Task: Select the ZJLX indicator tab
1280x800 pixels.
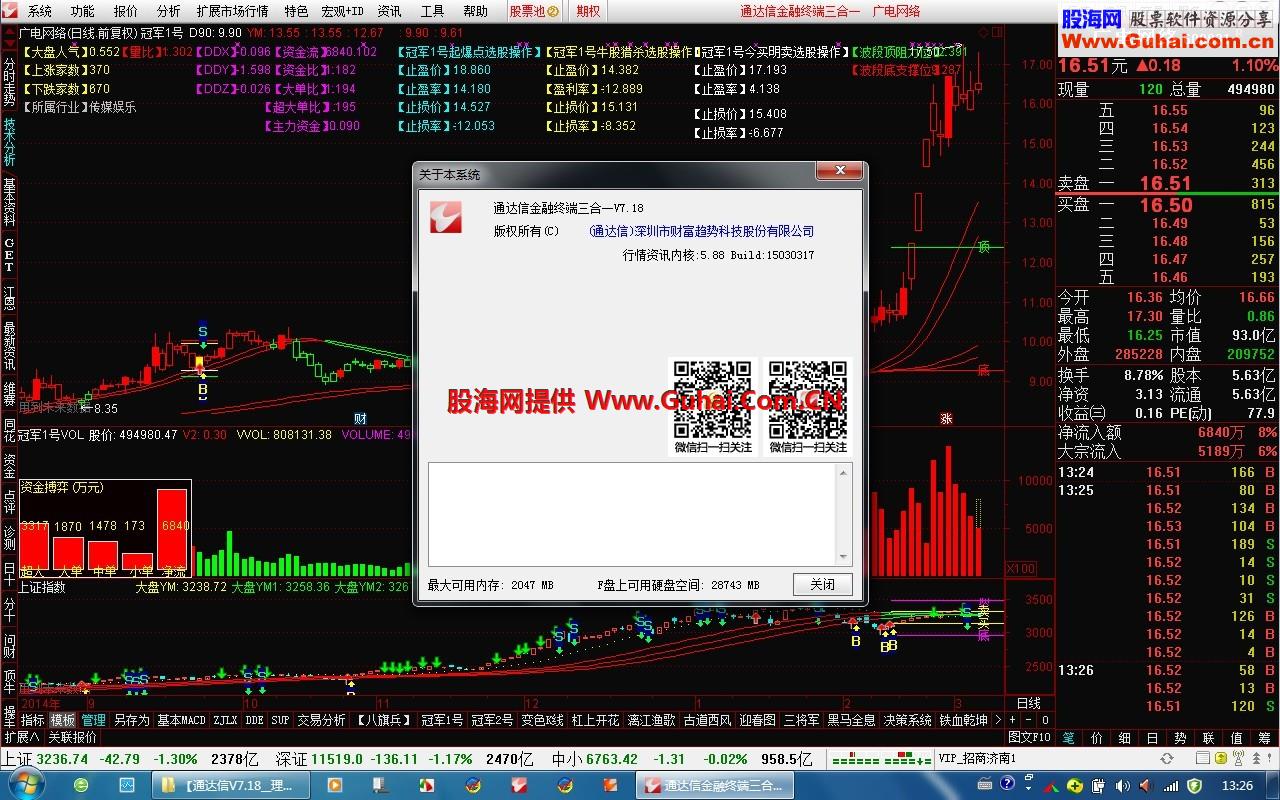Action: coord(225,720)
